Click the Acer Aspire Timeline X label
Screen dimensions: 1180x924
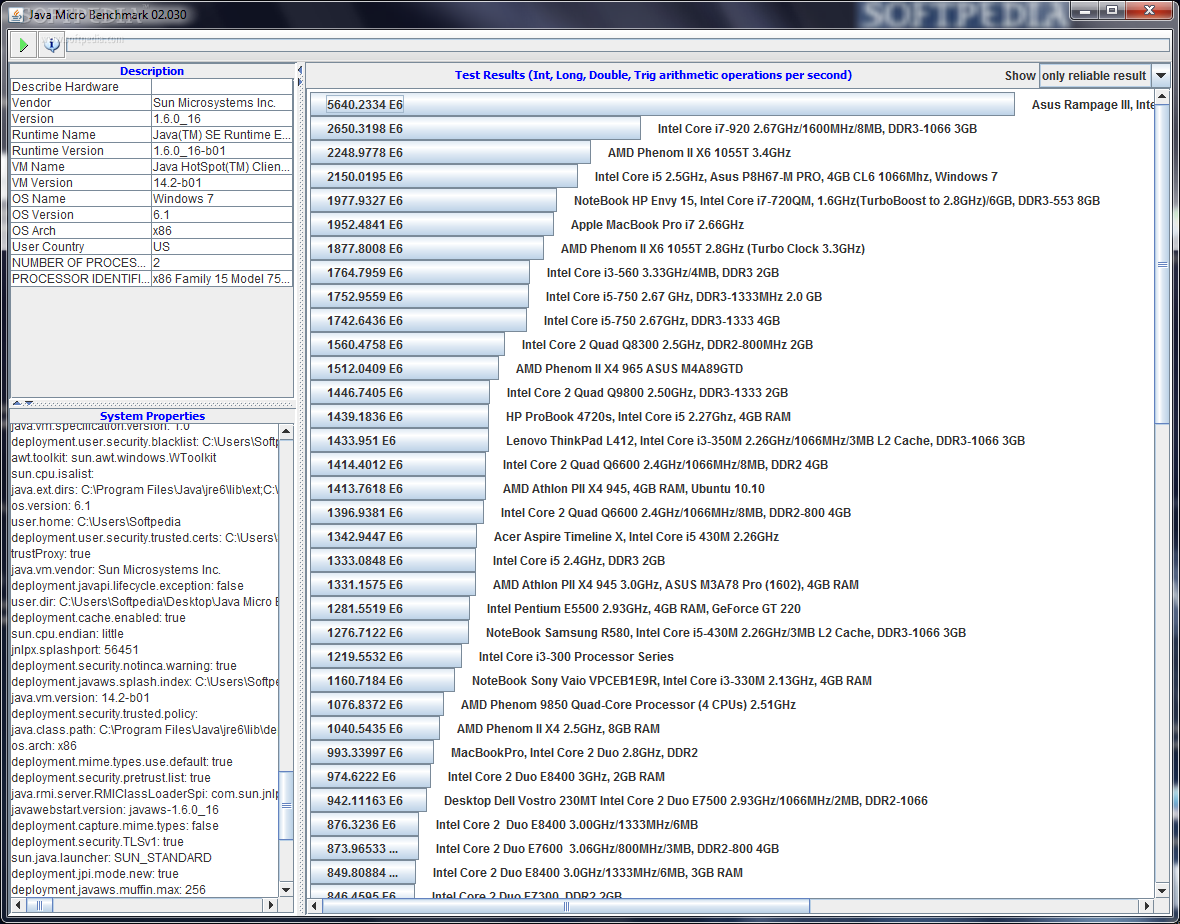[x=636, y=536]
